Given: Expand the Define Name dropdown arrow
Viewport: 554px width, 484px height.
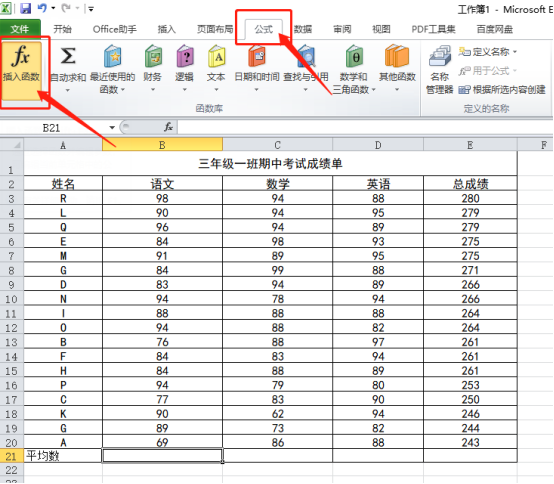Looking at the screenshot, I should coord(515,52).
